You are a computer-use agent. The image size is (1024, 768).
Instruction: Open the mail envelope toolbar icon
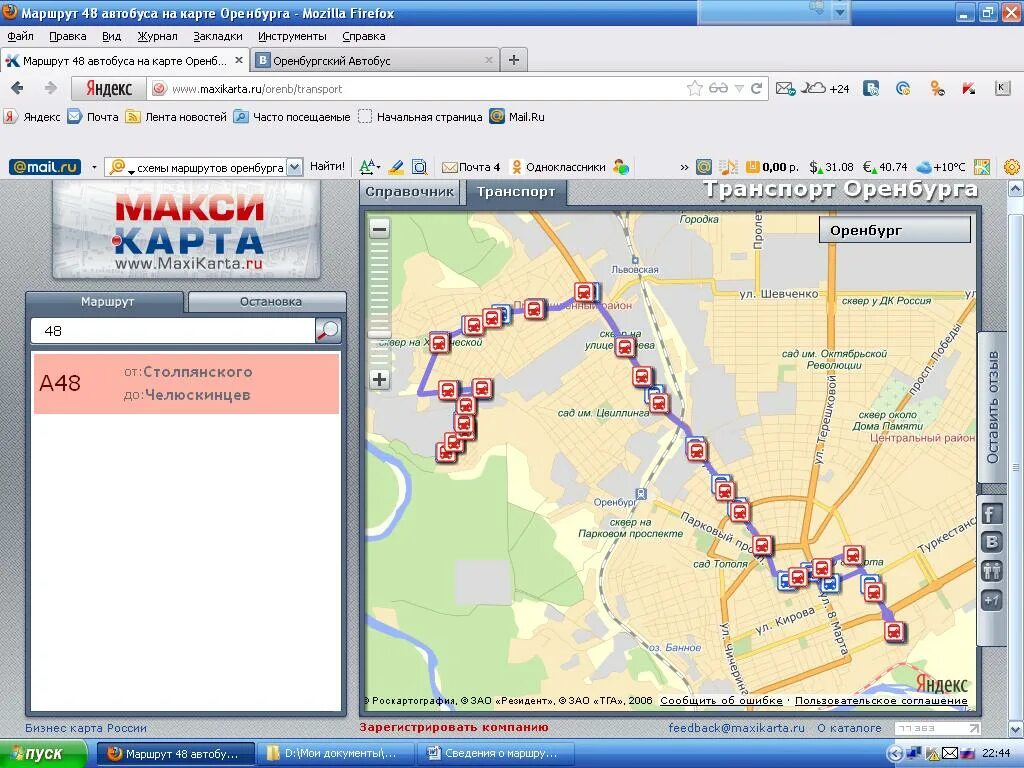(x=785, y=88)
